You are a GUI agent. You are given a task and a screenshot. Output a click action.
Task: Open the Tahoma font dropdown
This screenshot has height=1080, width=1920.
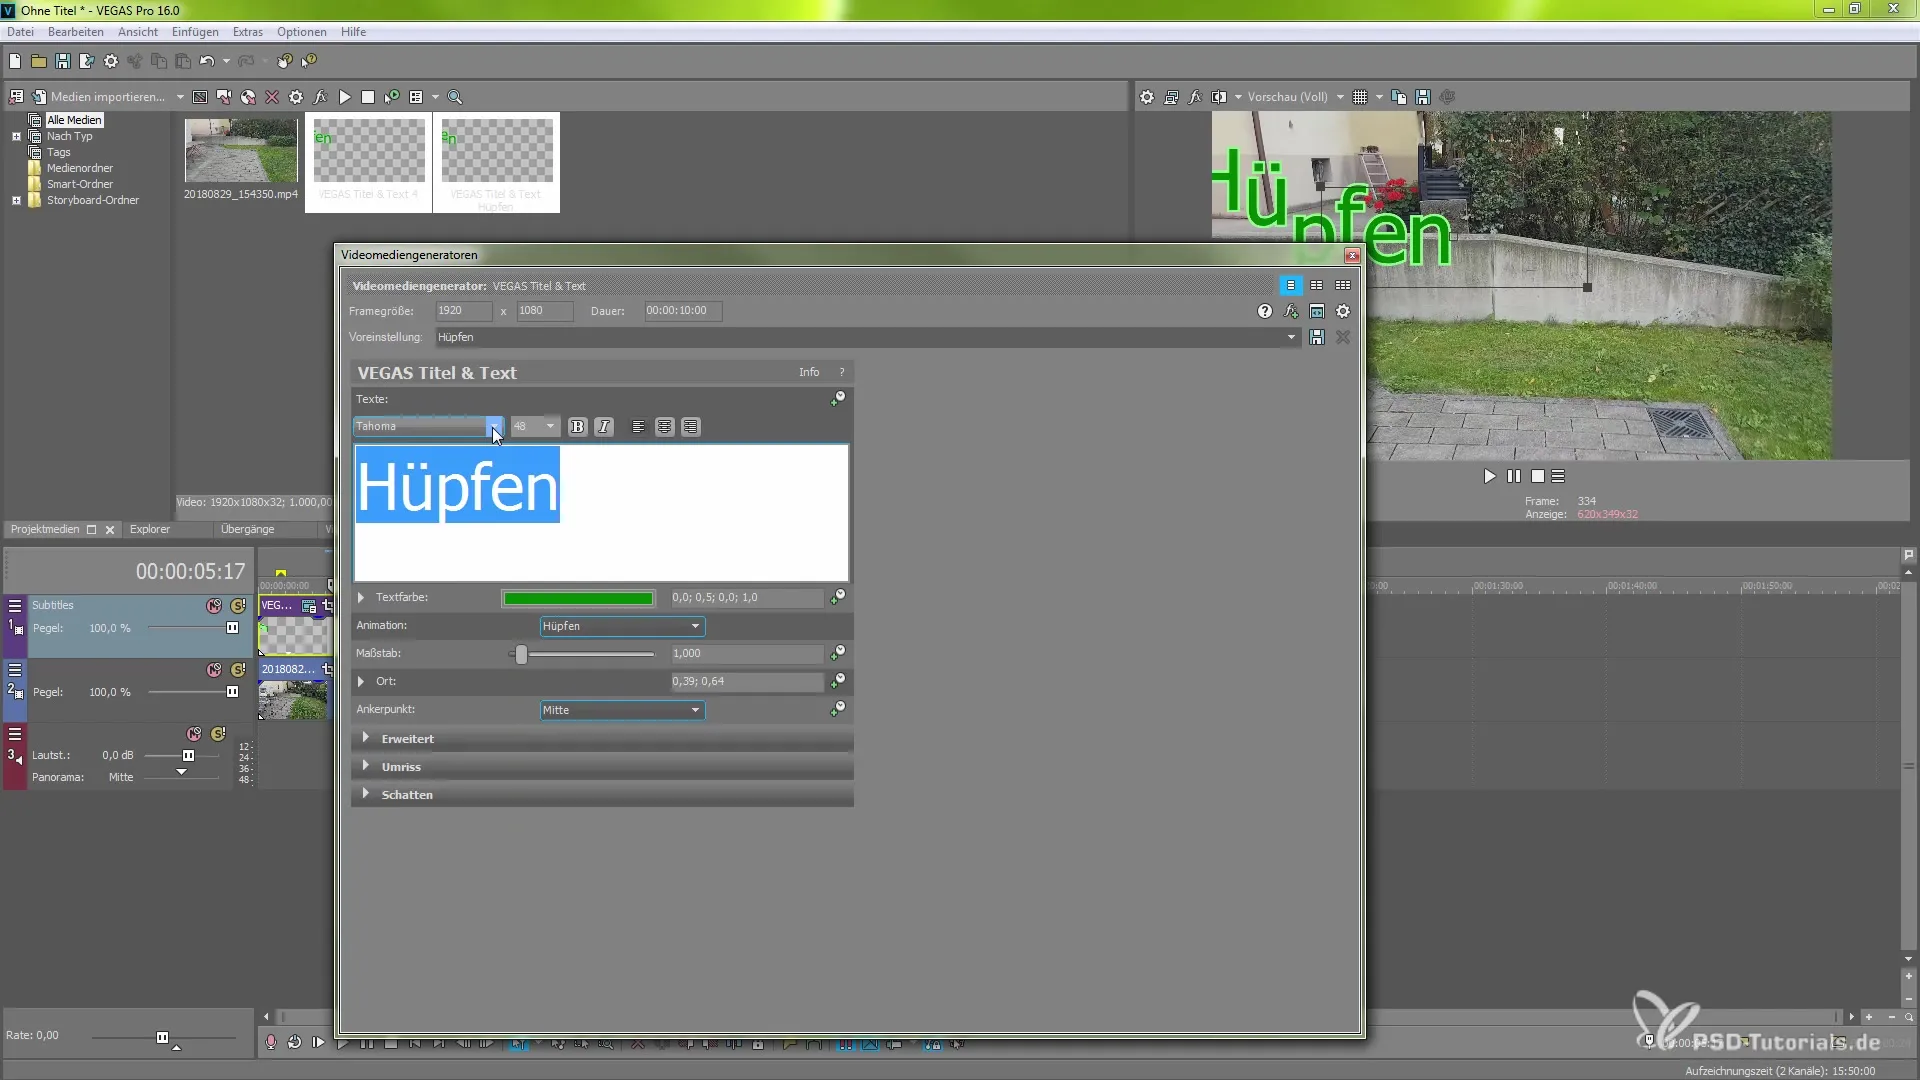494,427
